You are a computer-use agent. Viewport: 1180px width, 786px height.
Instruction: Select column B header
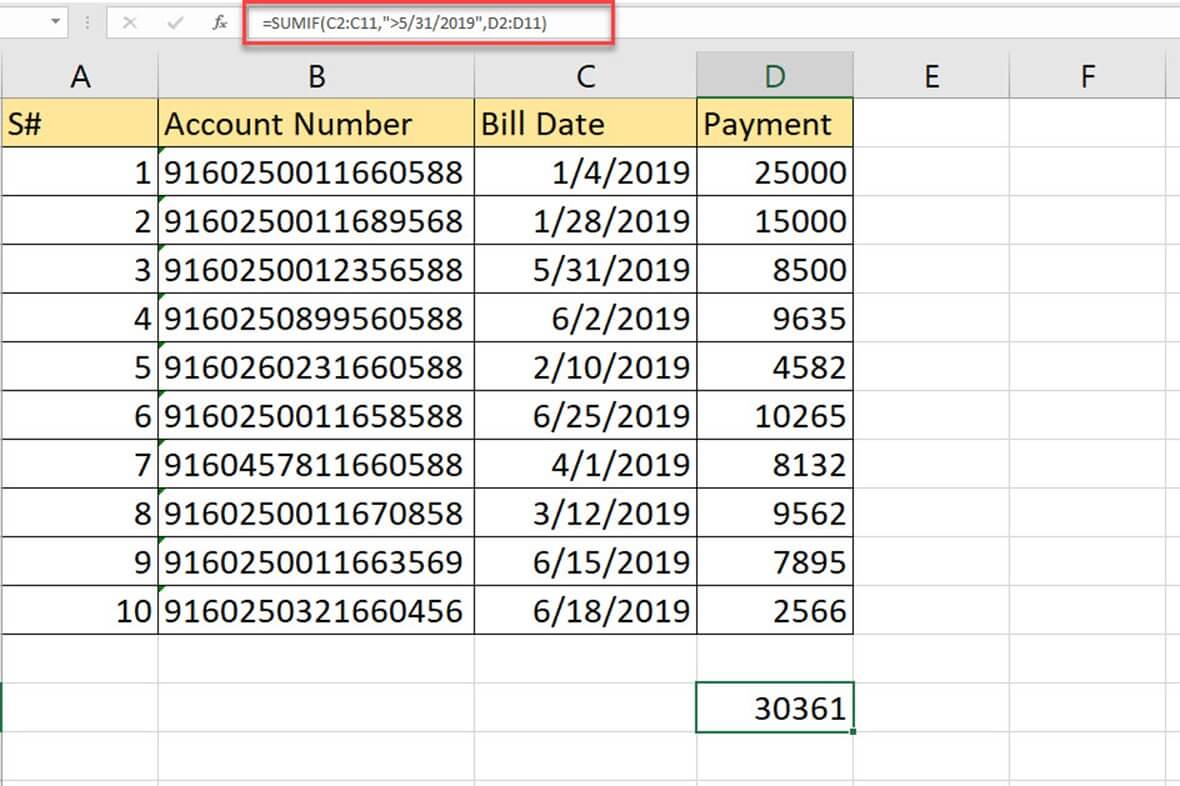(316, 76)
